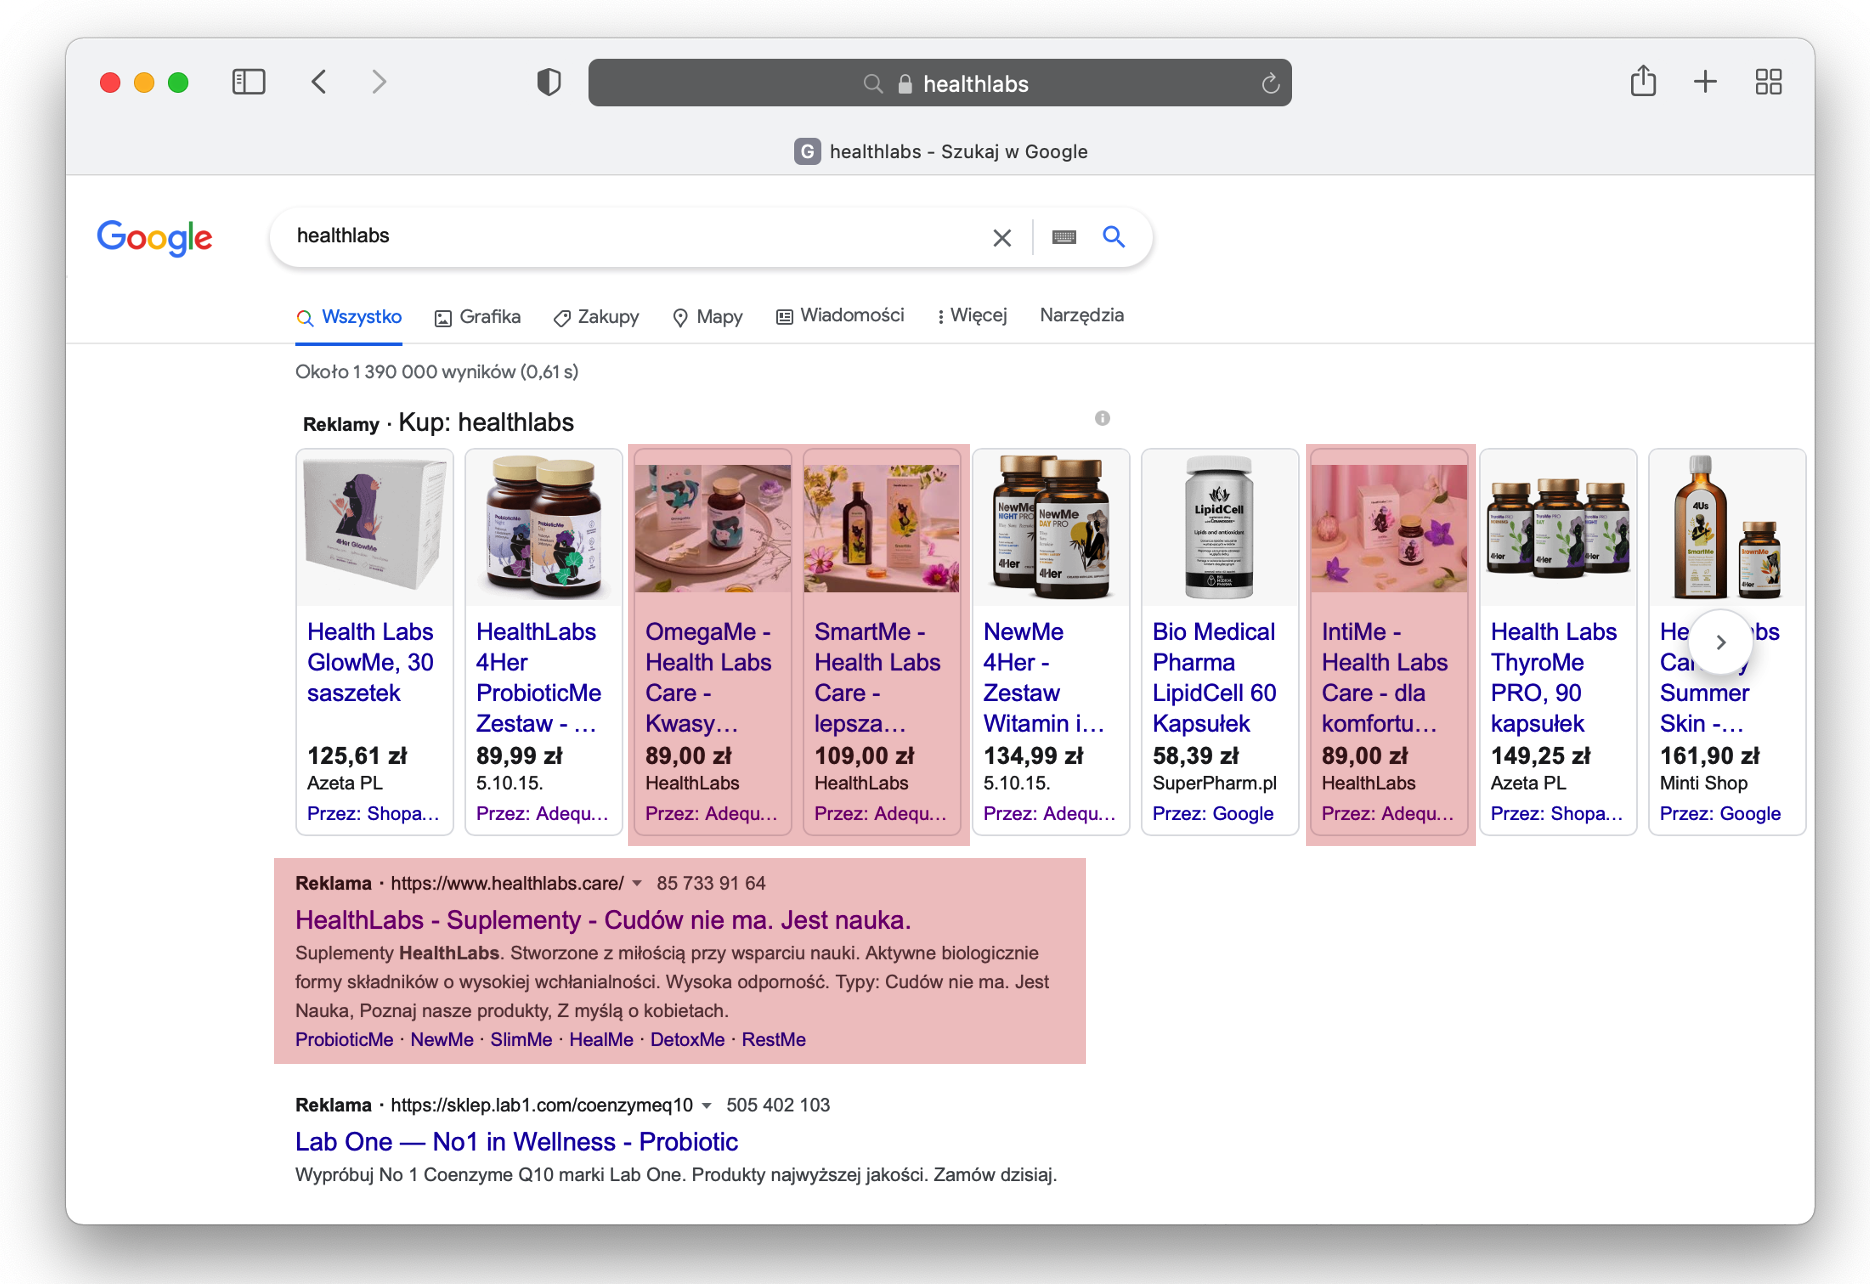Viewport: 1870px width, 1284px height.
Task: Open SlimMe sitelink
Action: (521, 1040)
